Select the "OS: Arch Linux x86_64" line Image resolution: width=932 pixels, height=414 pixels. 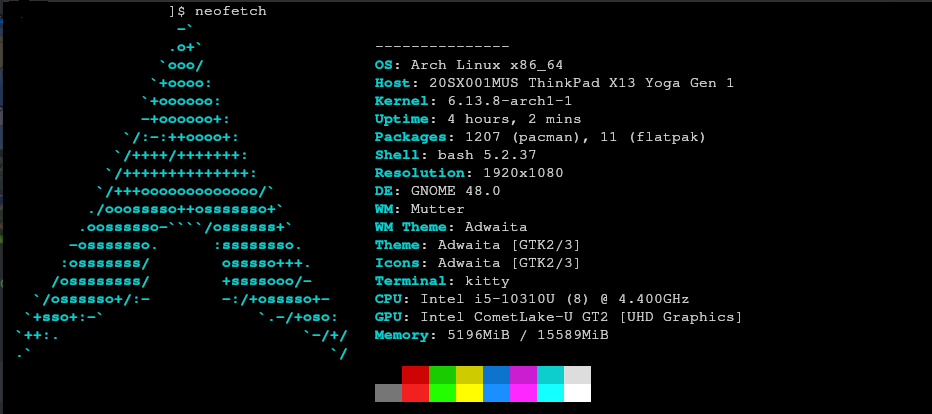tap(469, 65)
